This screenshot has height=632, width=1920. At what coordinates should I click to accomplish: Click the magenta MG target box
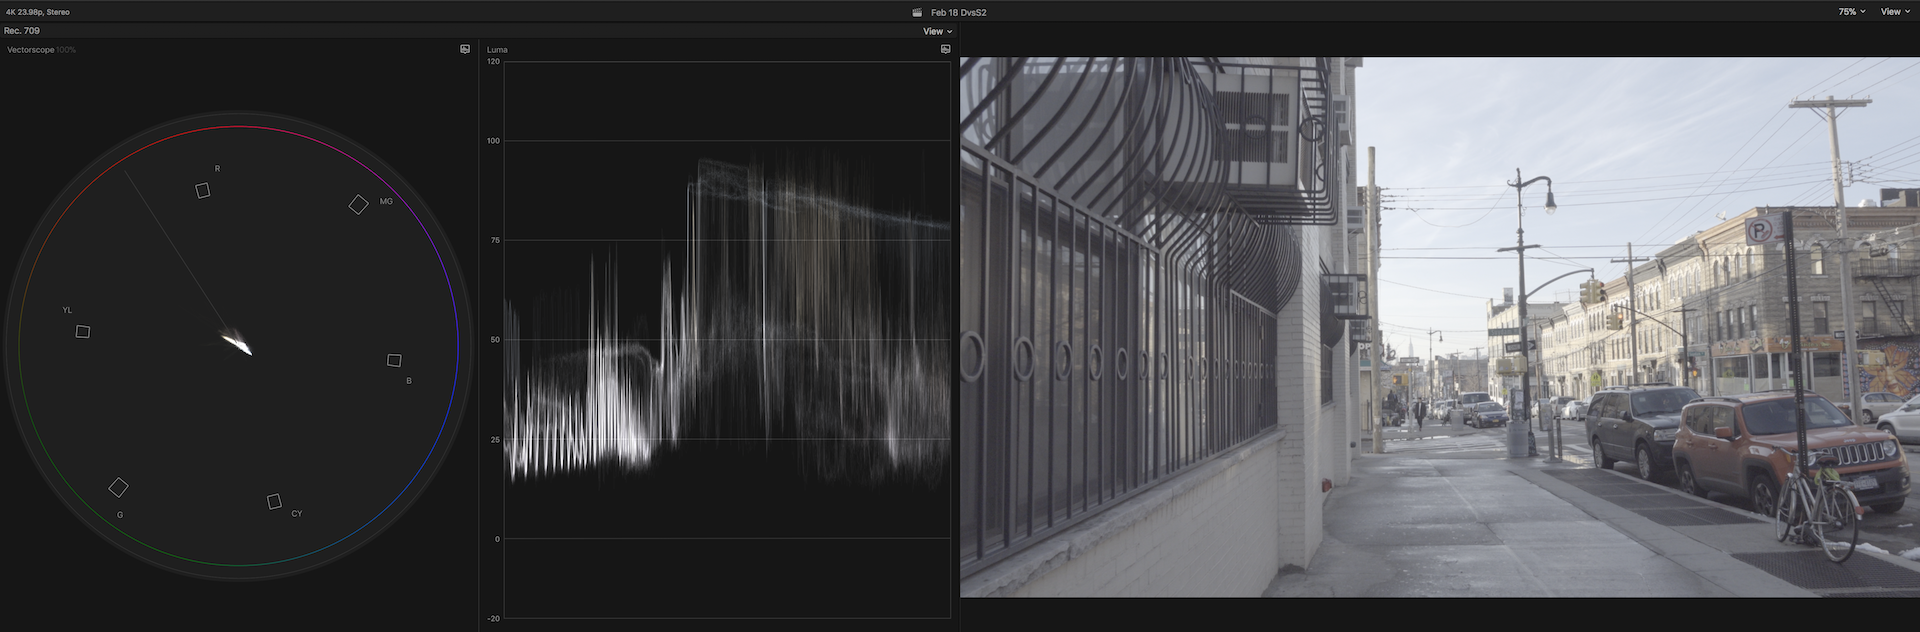coord(358,205)
